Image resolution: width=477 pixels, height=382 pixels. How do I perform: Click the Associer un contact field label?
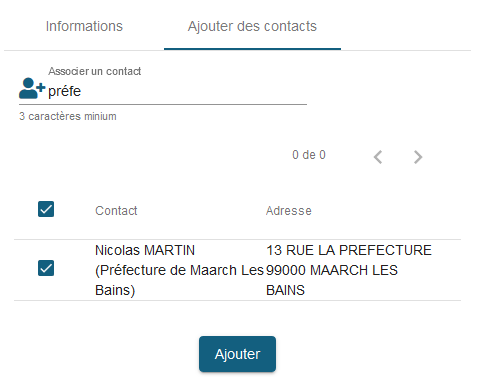[95, 71]
